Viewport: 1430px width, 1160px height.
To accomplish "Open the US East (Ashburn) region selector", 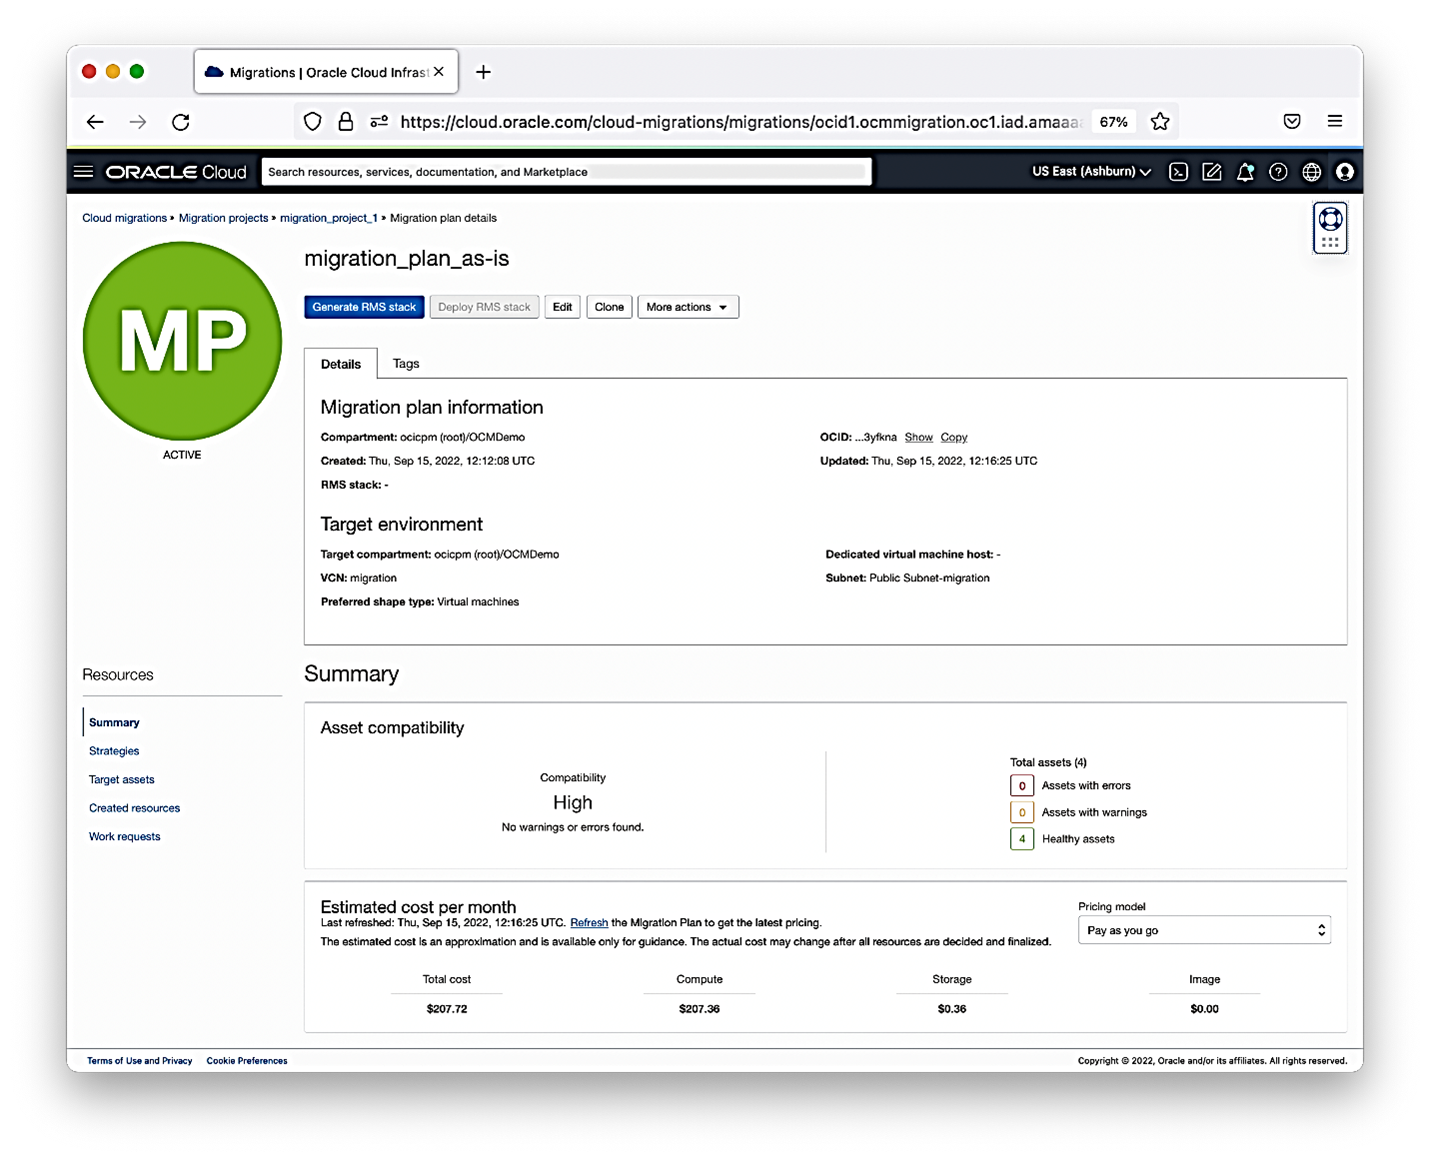I will (1089, 171).
